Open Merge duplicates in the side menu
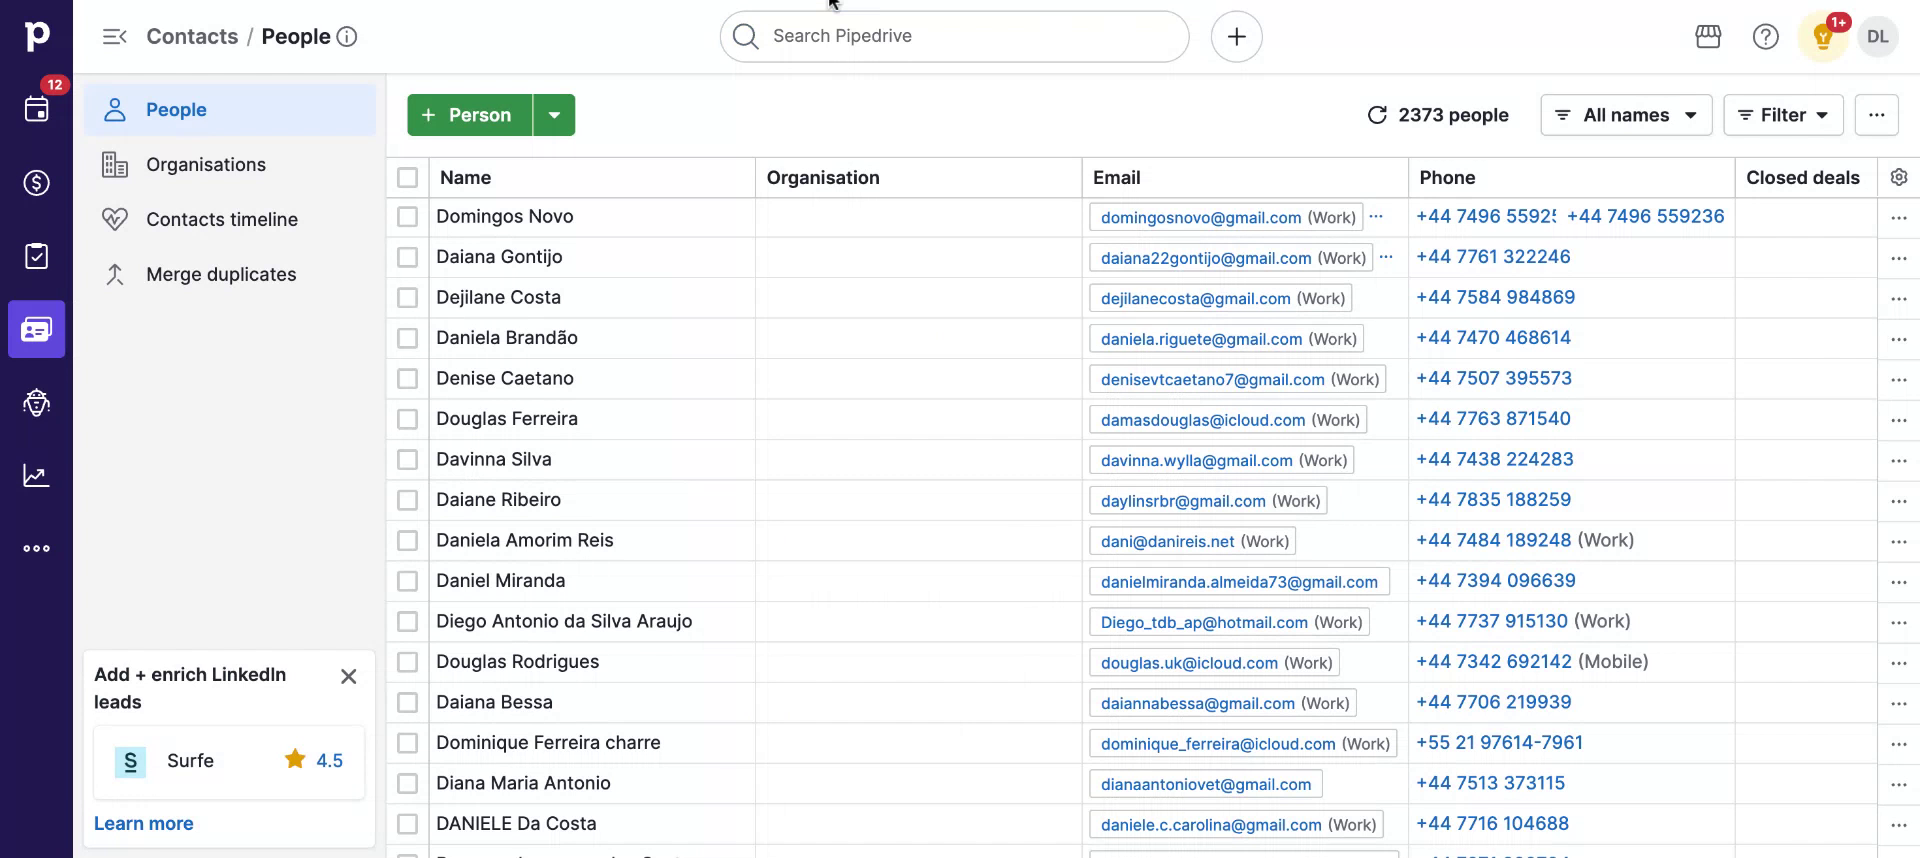Screen dimensions: 1920x858 (x=221, y=274)
